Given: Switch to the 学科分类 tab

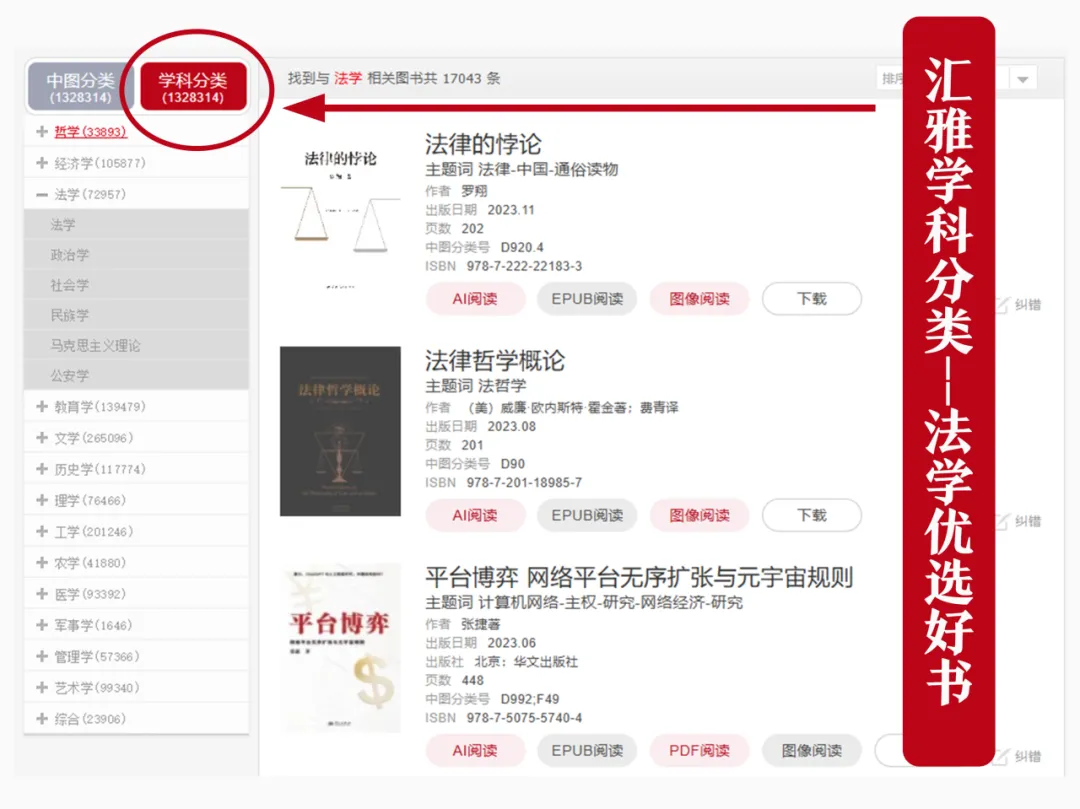Looking at the screenshot, I should tap(193, 87).
